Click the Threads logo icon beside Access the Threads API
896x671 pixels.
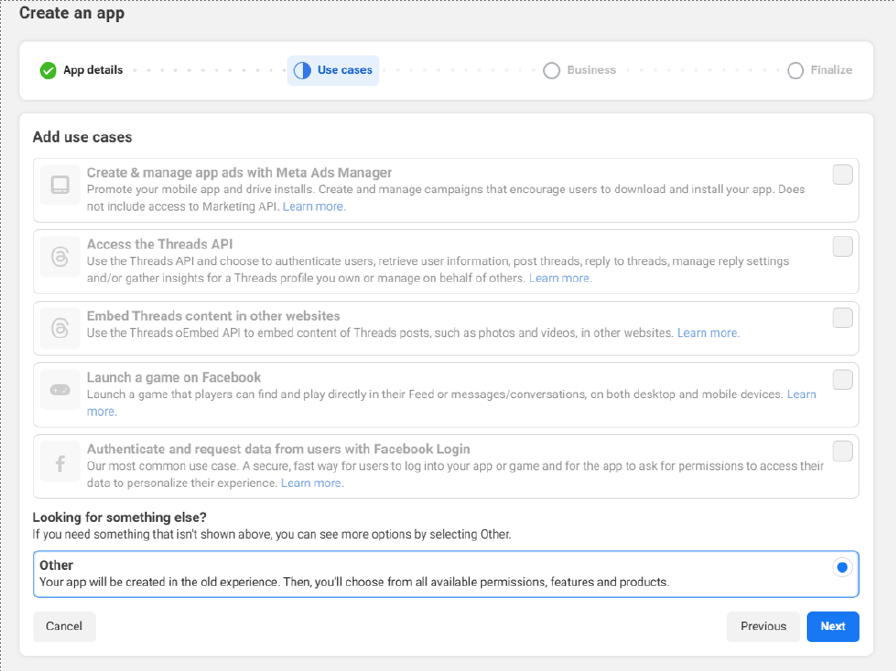(60, 258)
